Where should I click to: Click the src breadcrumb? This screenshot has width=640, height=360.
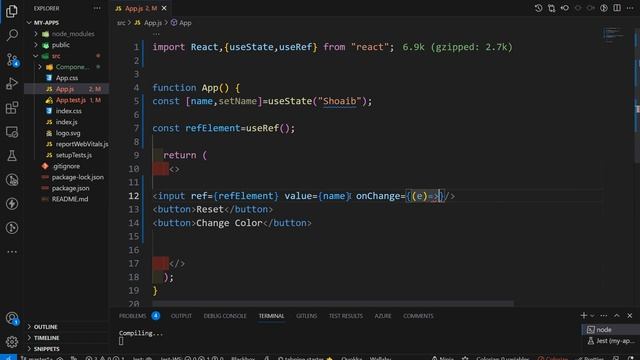121,23
